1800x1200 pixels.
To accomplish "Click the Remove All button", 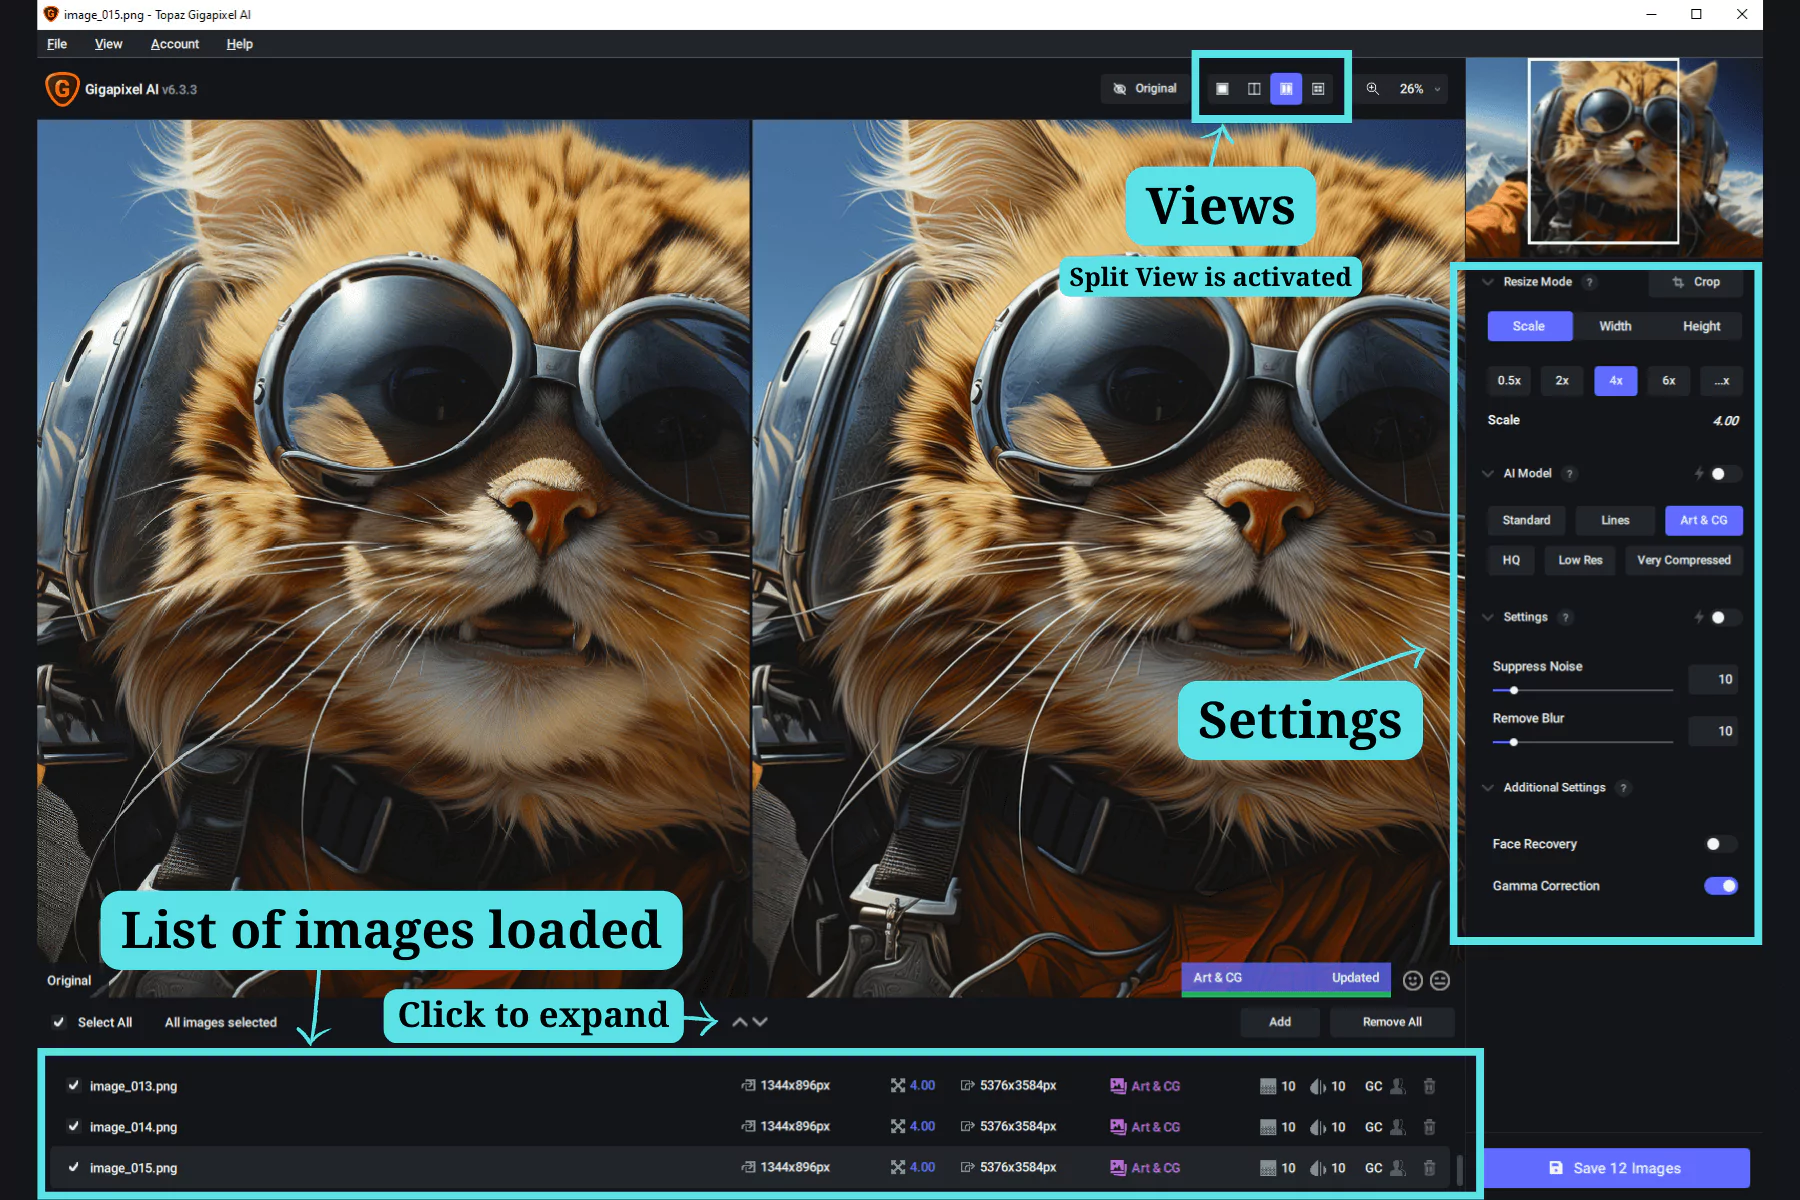I will [1391, 1022].
